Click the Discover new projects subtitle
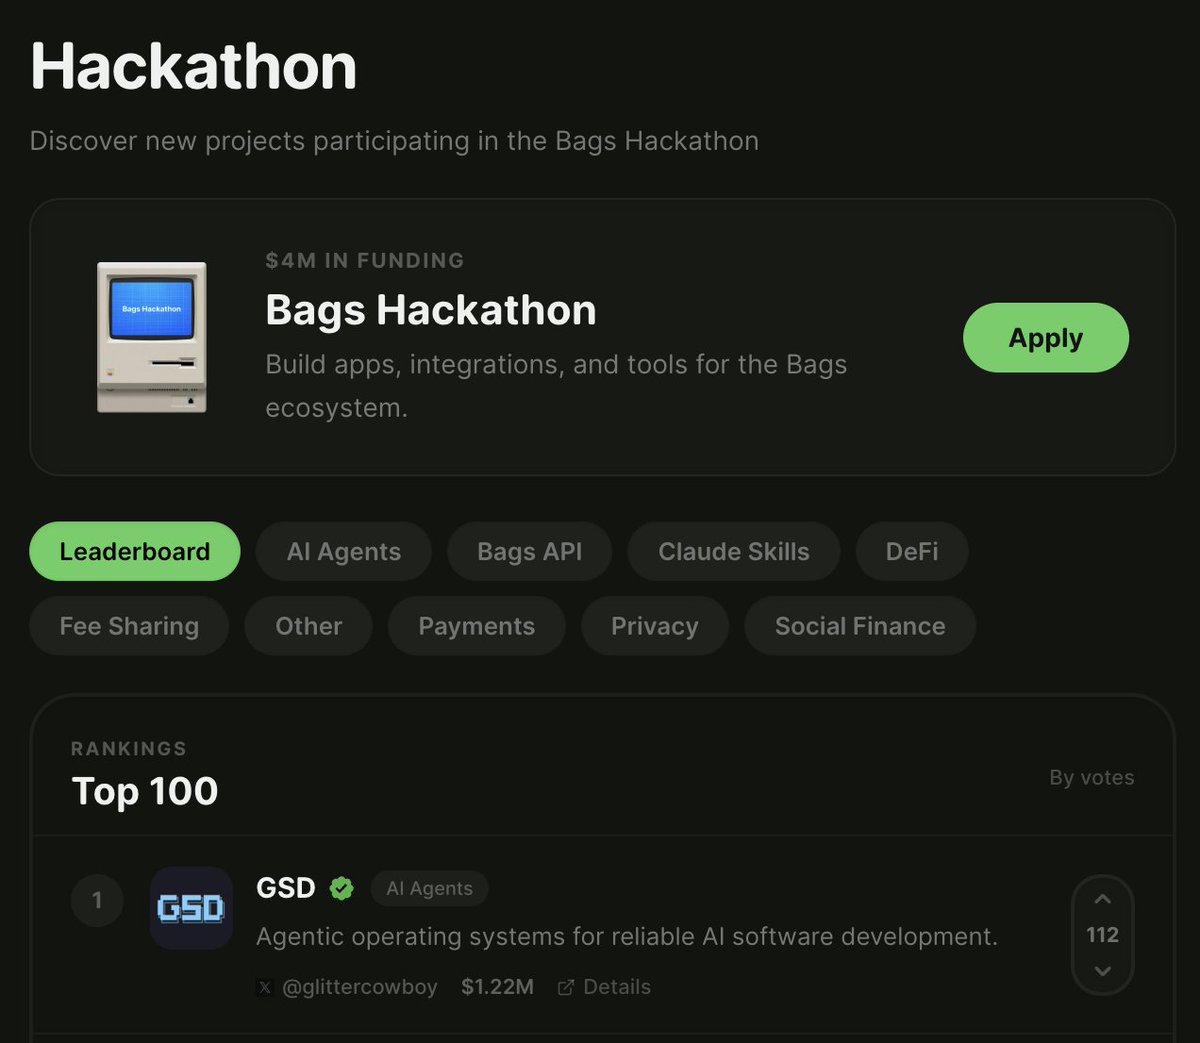 coord(394,141)
